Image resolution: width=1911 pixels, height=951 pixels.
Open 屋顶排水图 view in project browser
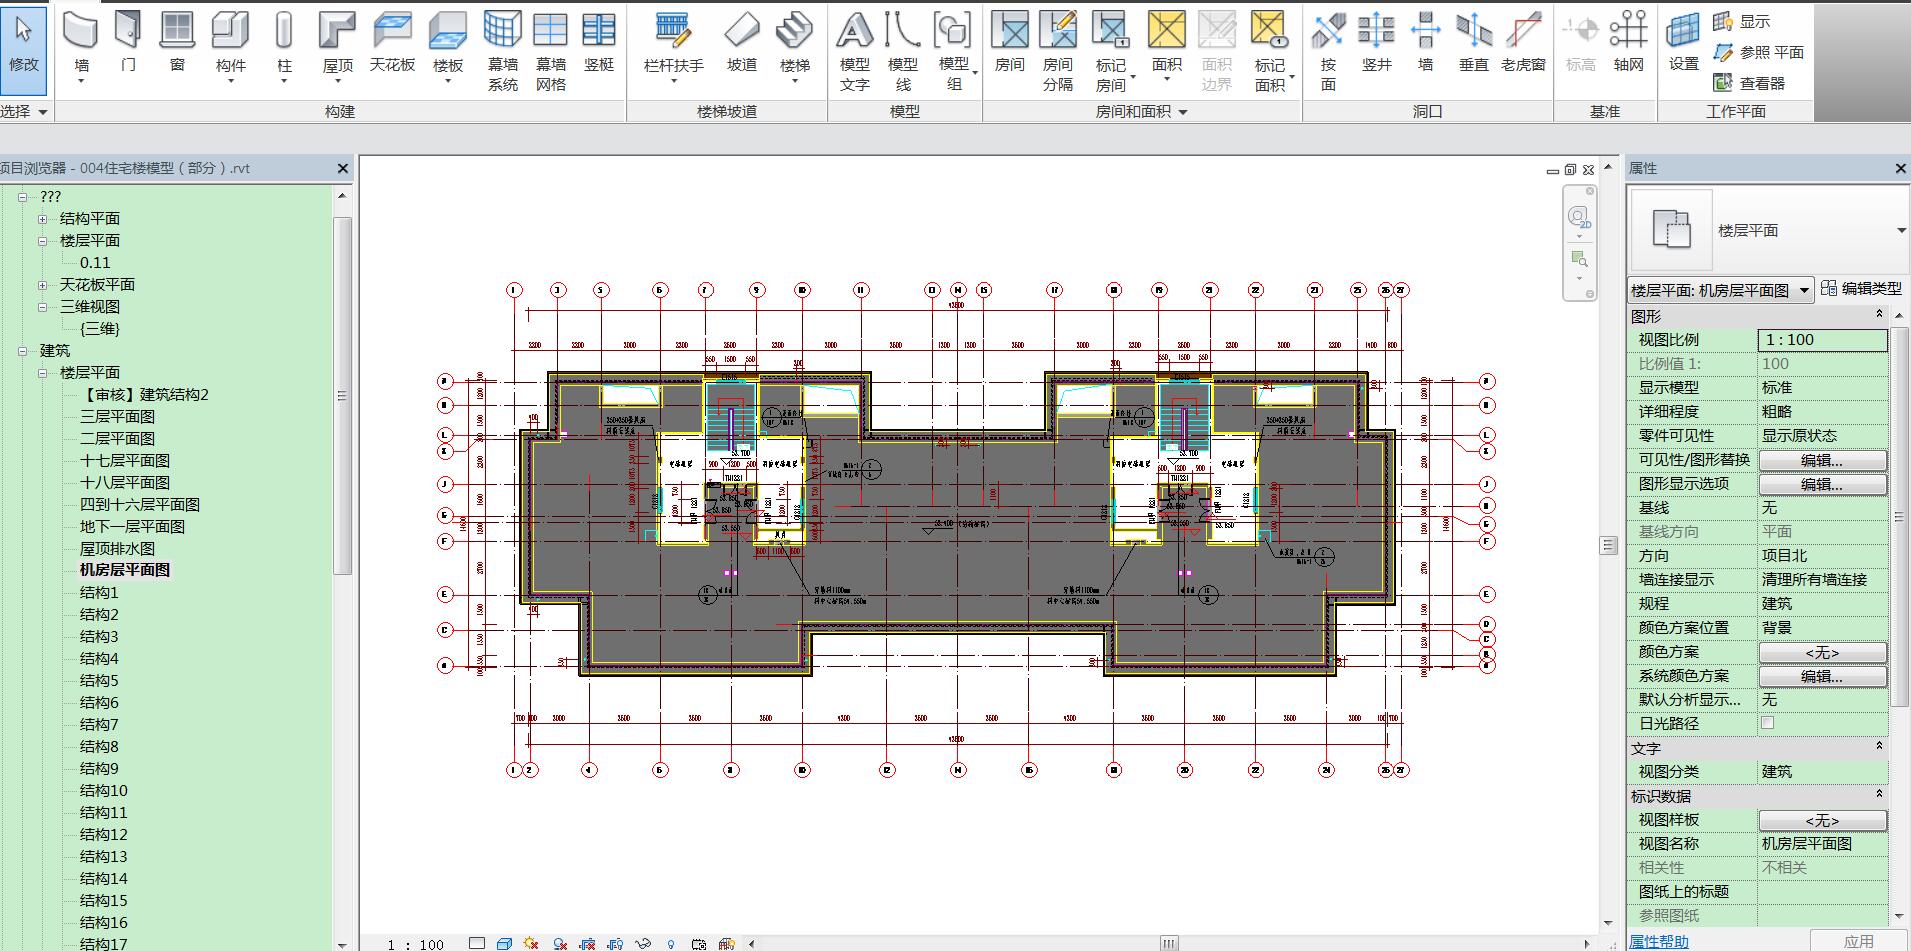tap(117, 549)
